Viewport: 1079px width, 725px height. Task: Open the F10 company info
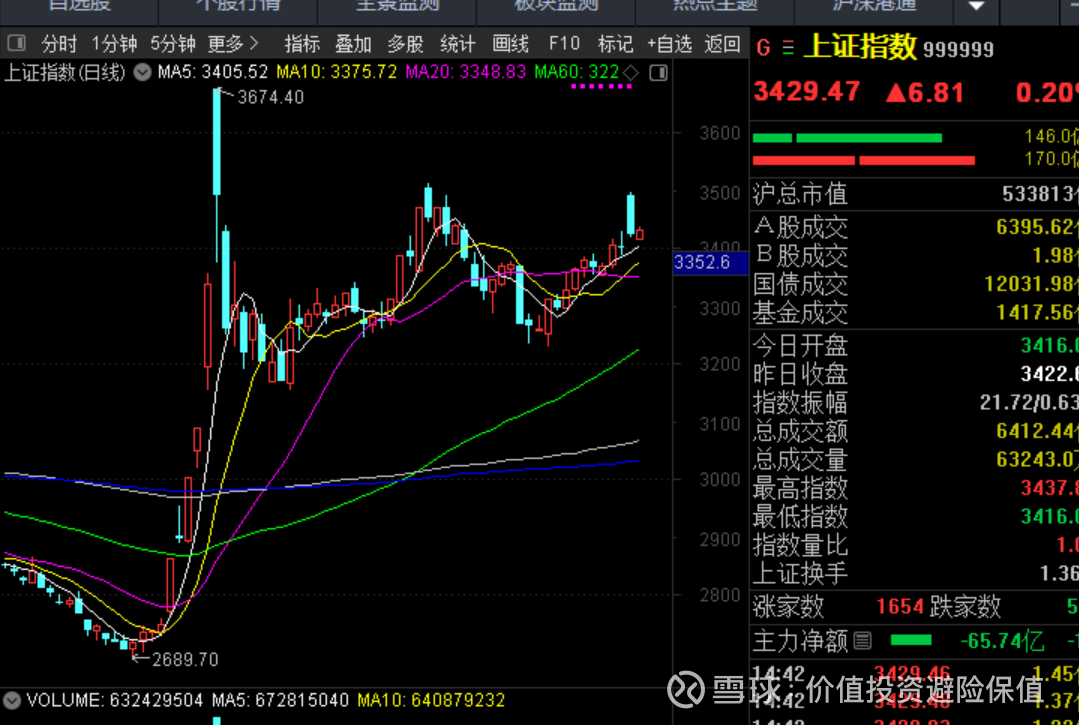[564, 44]
